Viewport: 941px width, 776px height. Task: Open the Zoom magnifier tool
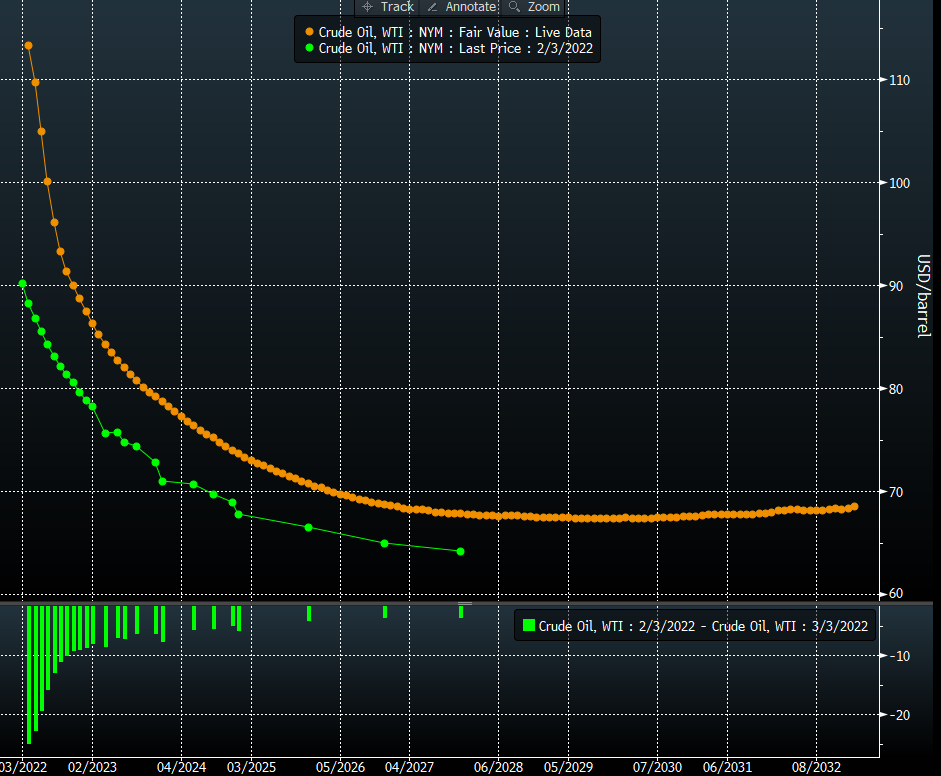click(534, 7)
